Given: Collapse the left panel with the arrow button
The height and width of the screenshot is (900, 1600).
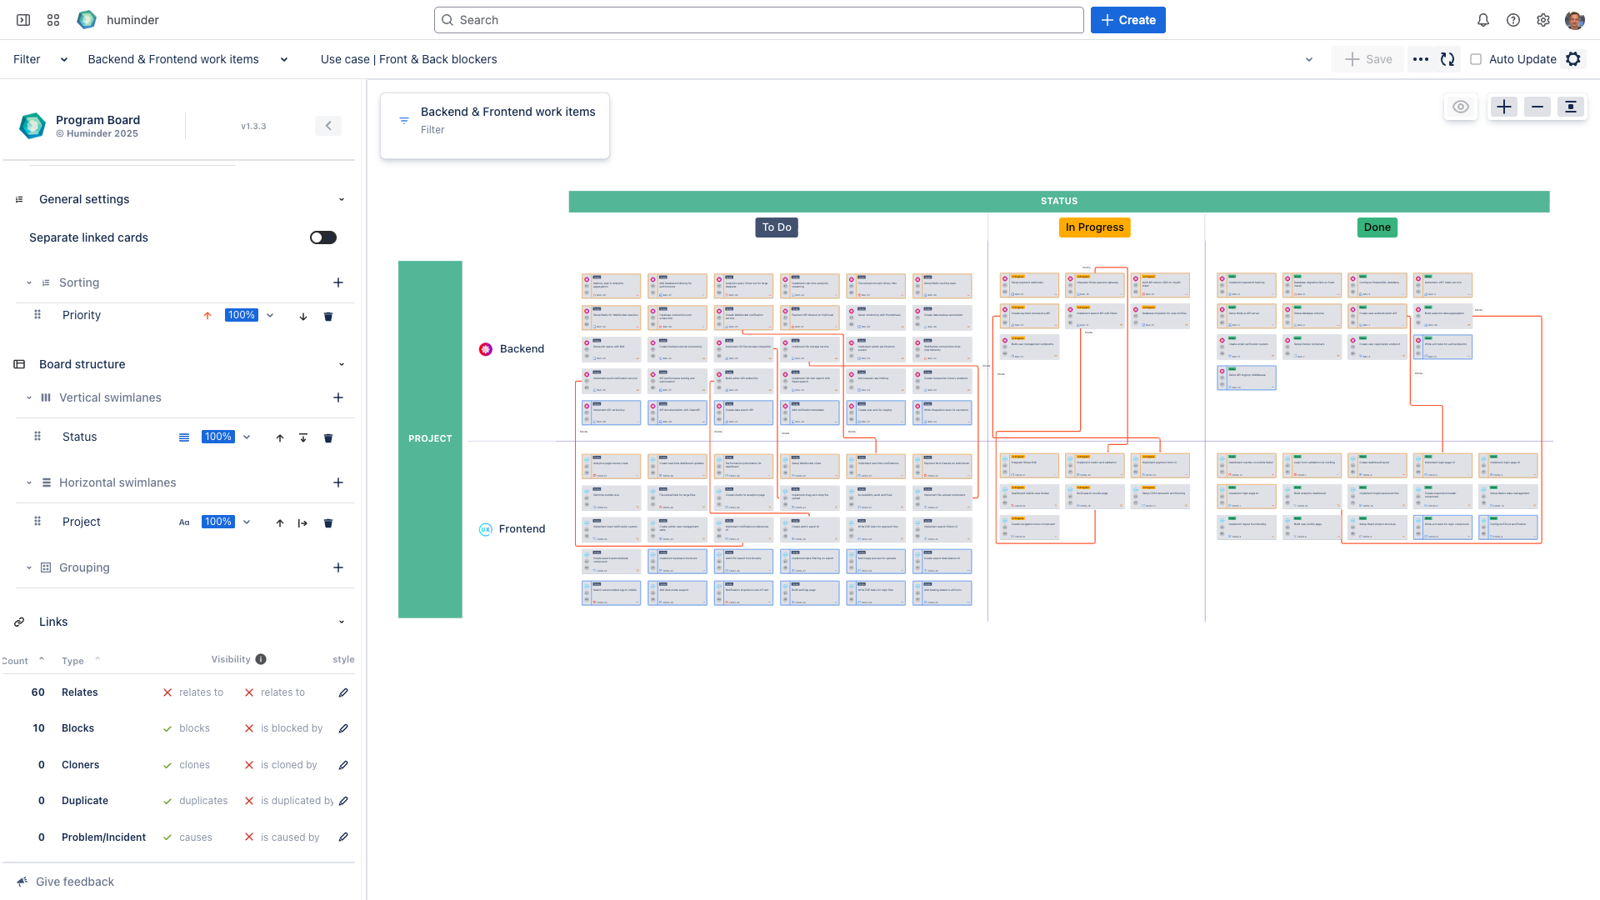Looking at the screenshot, I should coord(328,125).
